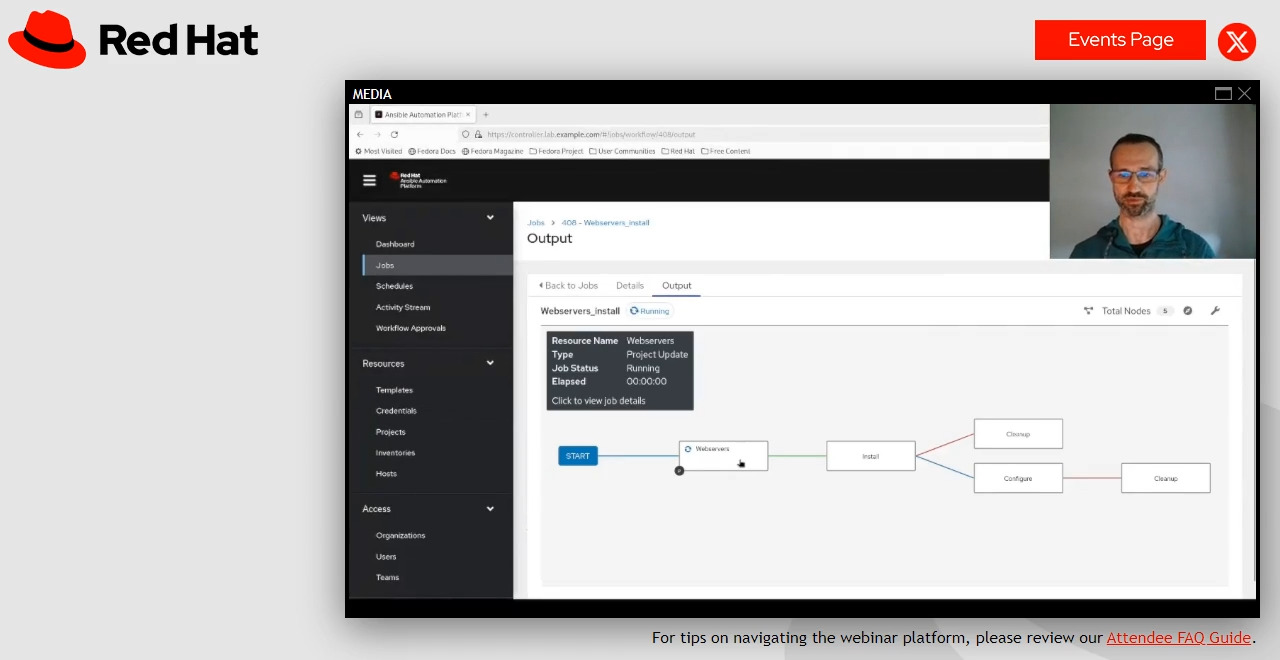Image resolution: width=1280 pixels, height=660 pixels.
Task: Open Templates in the sidebar
Action: point(394,390)
